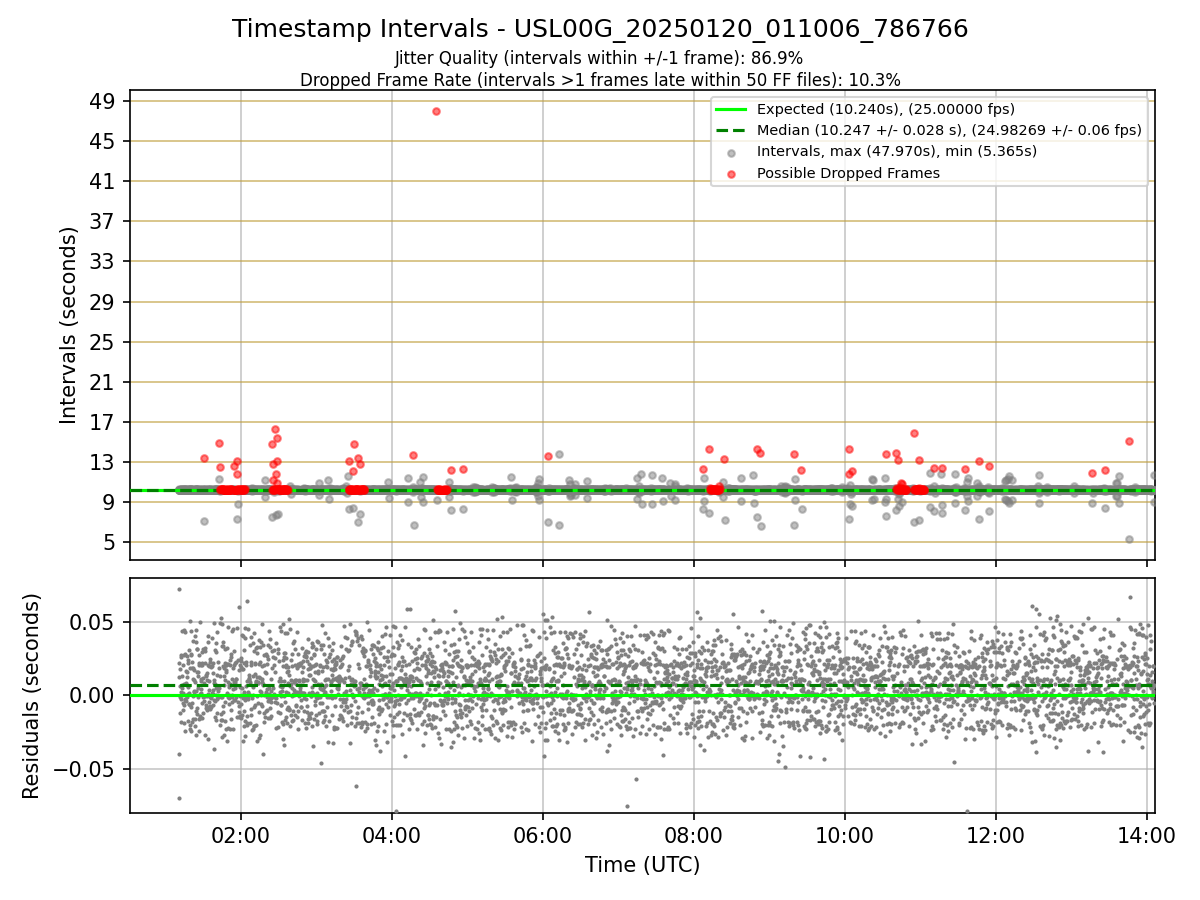The width and height of the screenshot is (1200, 900).
Task: Click the lowest gray interval point near 5 seconds
Action: coord(1129,539)
